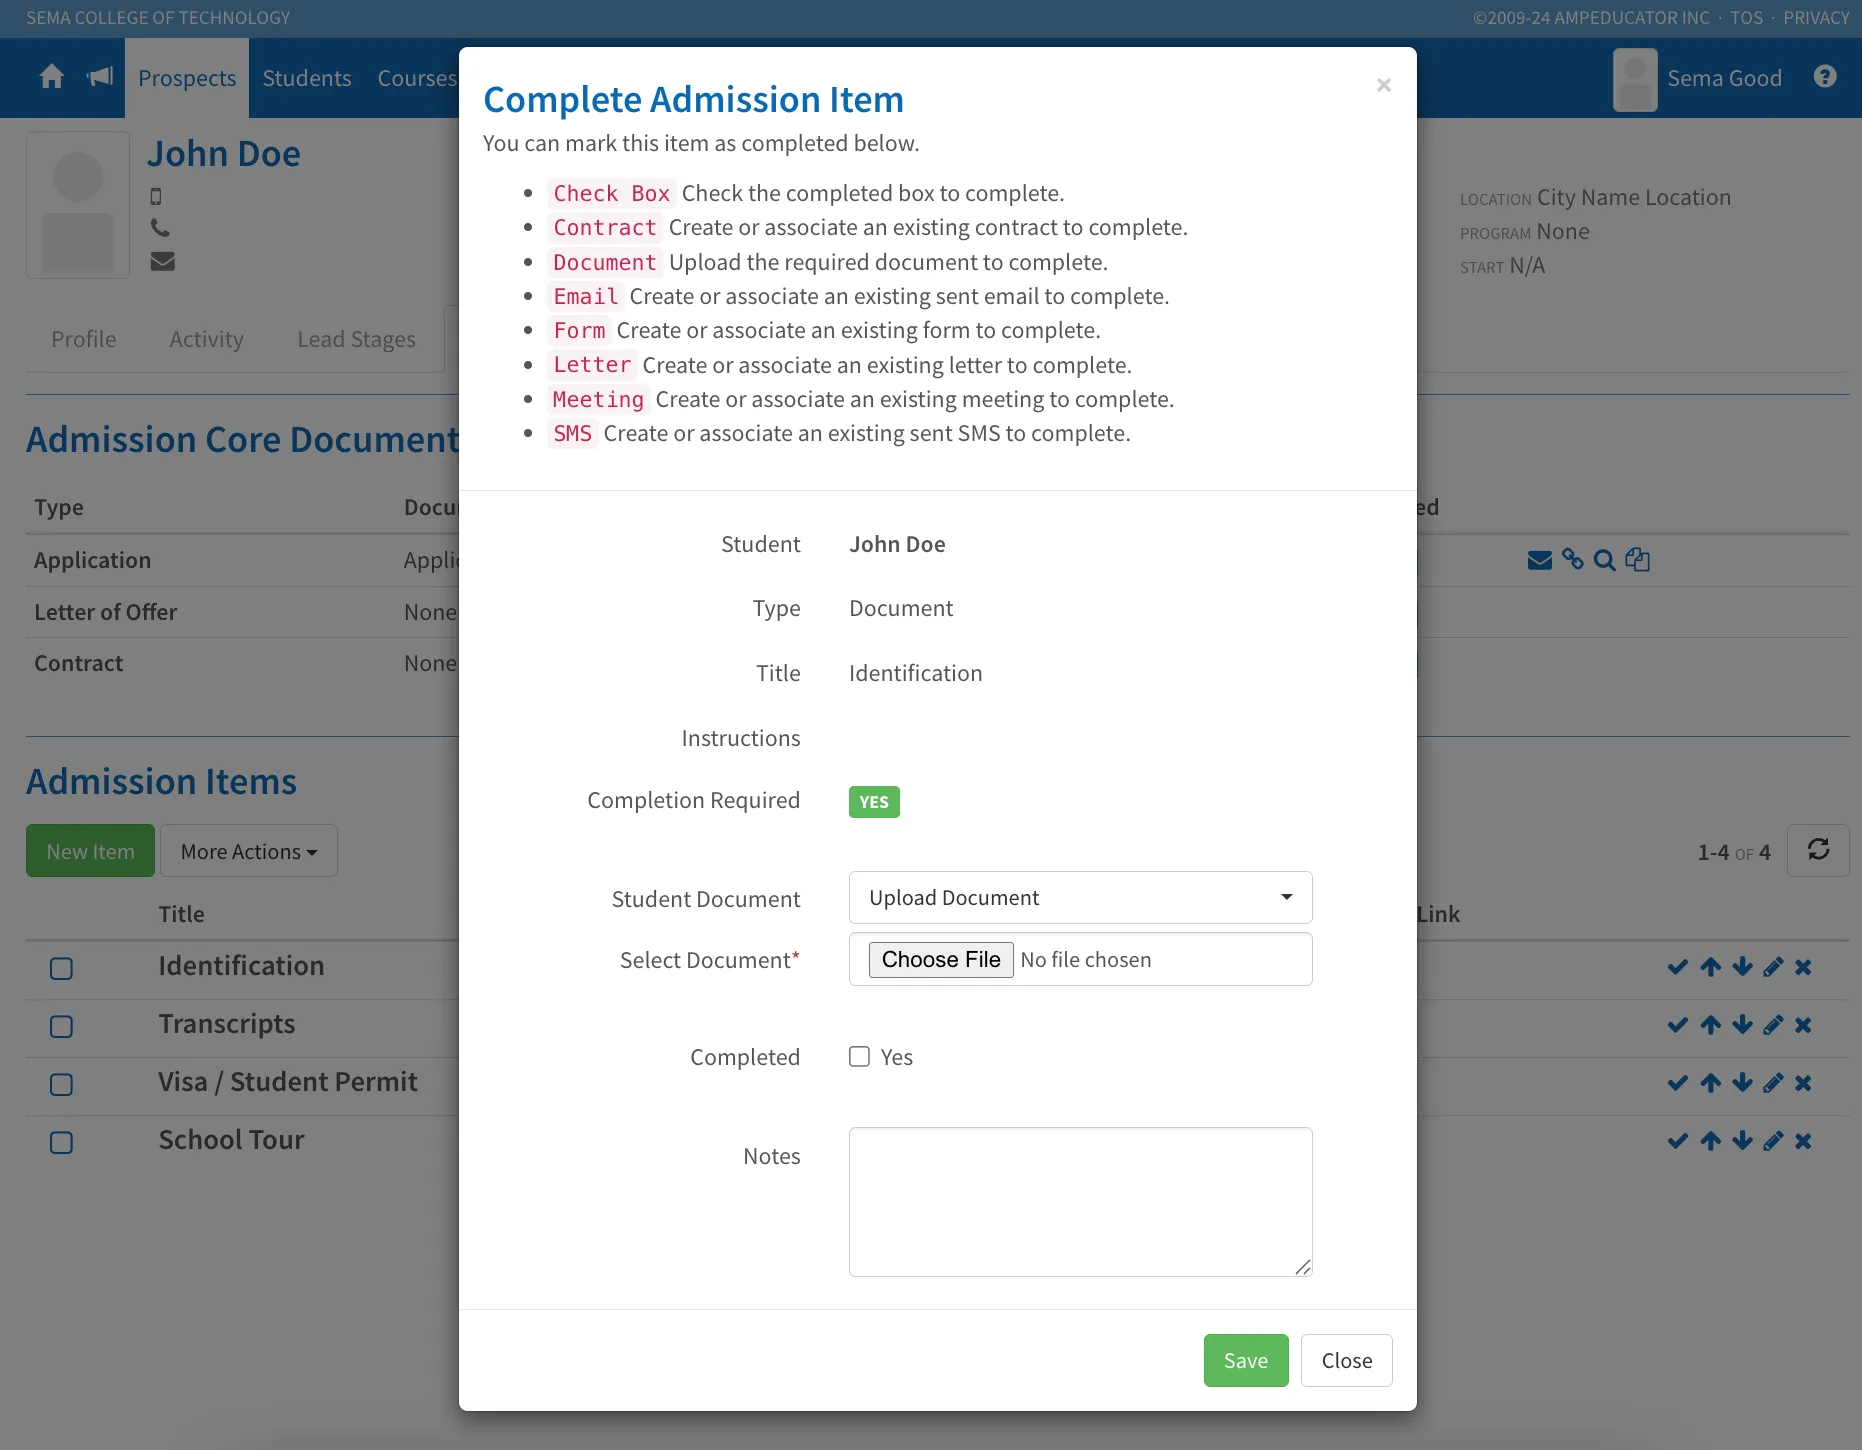This screenshot has width=1862, height=1450.
Task: Move Identification item down
Action: click(x=1742, y=967)
